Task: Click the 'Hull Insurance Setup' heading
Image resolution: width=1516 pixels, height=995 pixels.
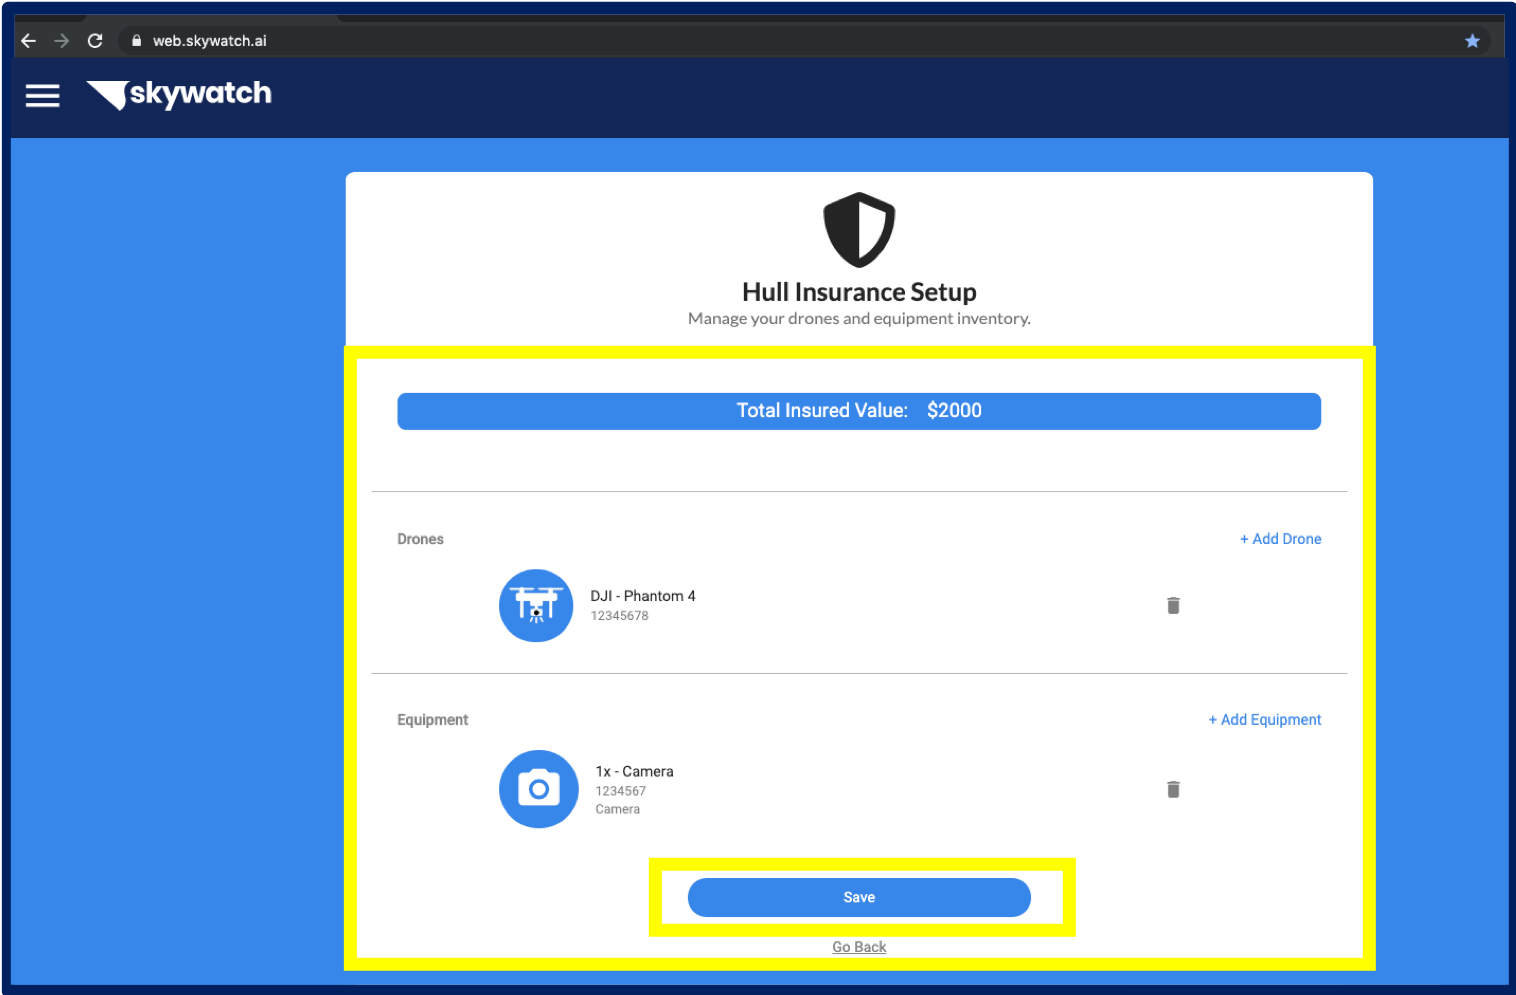Action: pyautogui.click(x=859, y=292)
